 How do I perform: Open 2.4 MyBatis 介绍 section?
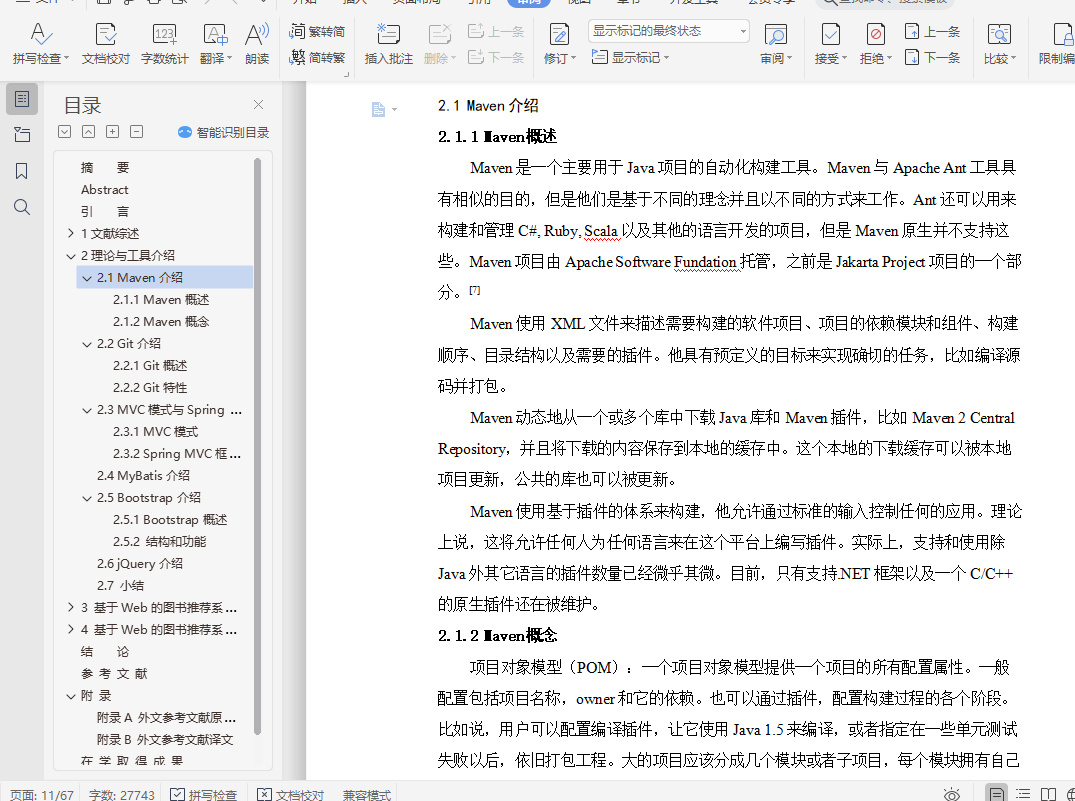coord(143,475)
